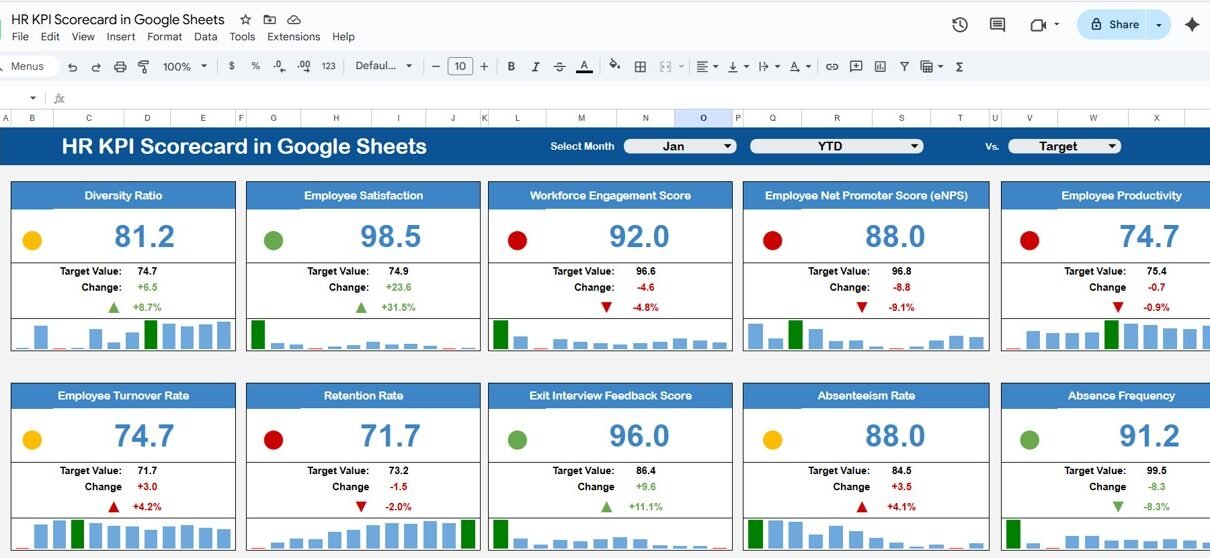Click the print icon in toolbar
This screenshot has height=558, width=1210.
[x=120, y=67]
